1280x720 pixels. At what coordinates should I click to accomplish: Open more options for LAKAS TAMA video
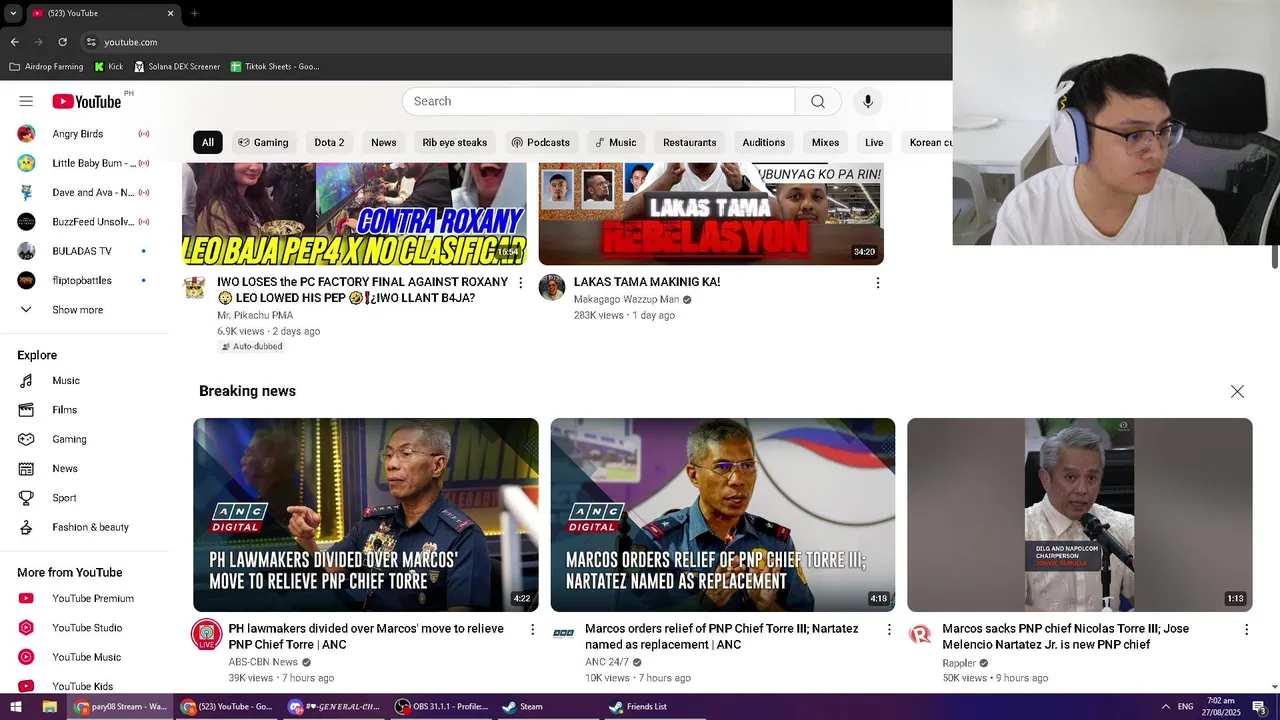878,283
